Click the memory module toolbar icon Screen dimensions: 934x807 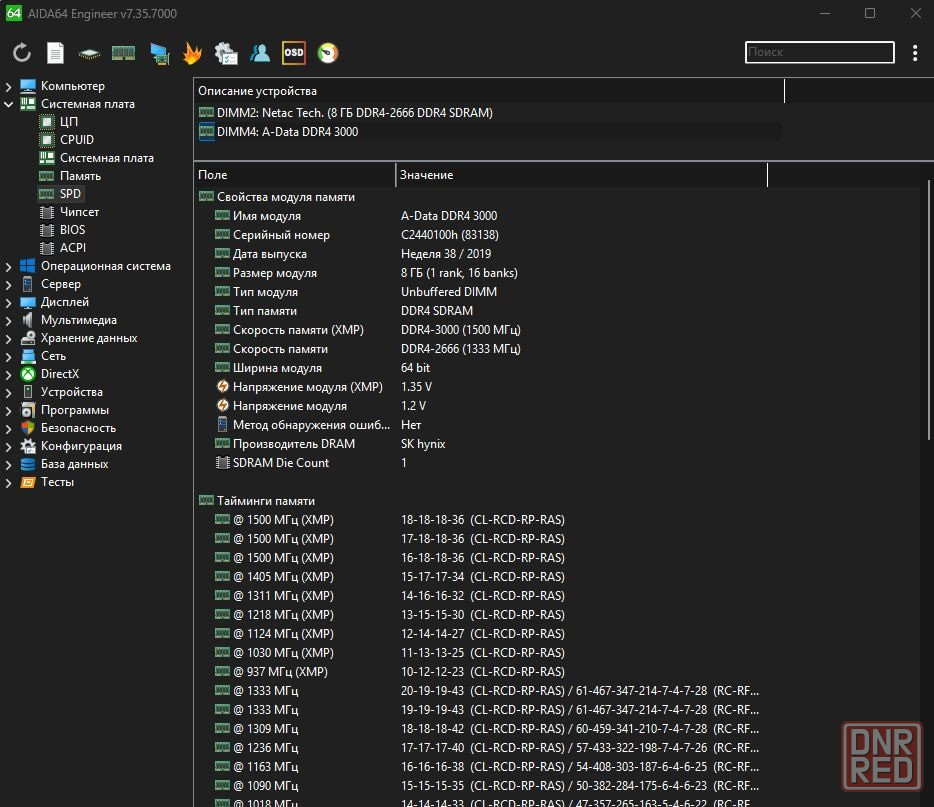(x=123, y=53)
